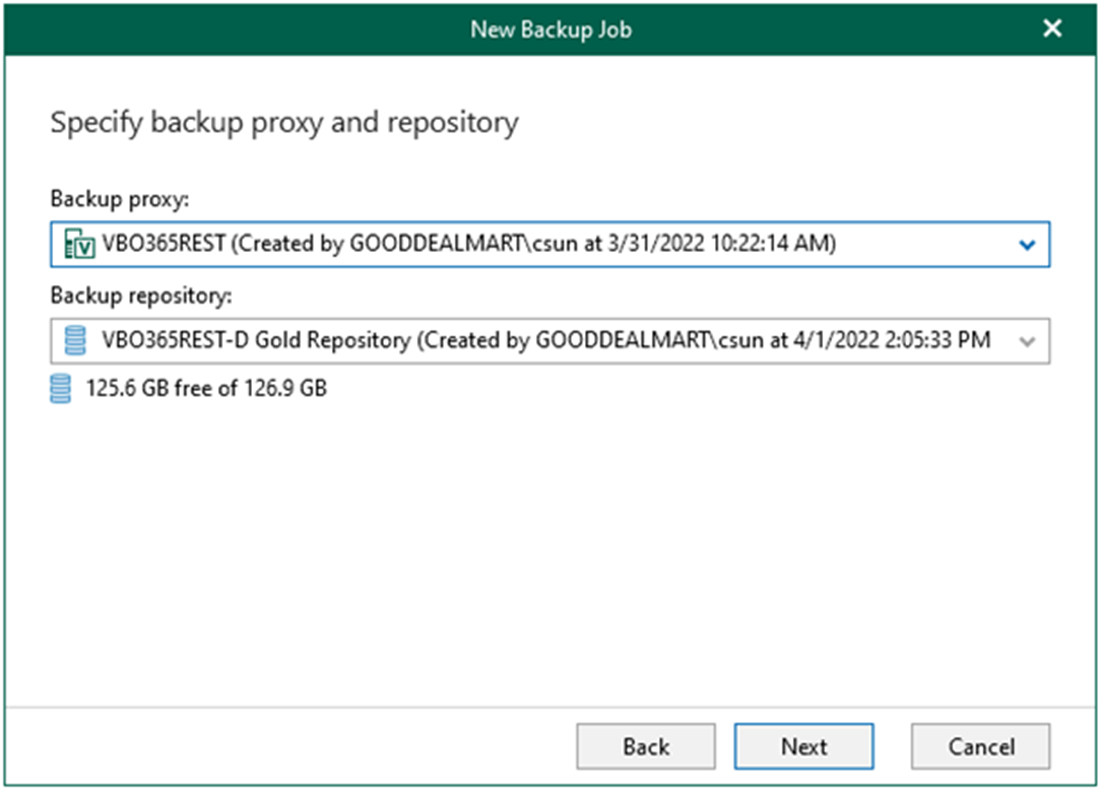Click the 'Backup proxy:' label
This screenshot has height=790, width=1099.
[x=120, y=199]
